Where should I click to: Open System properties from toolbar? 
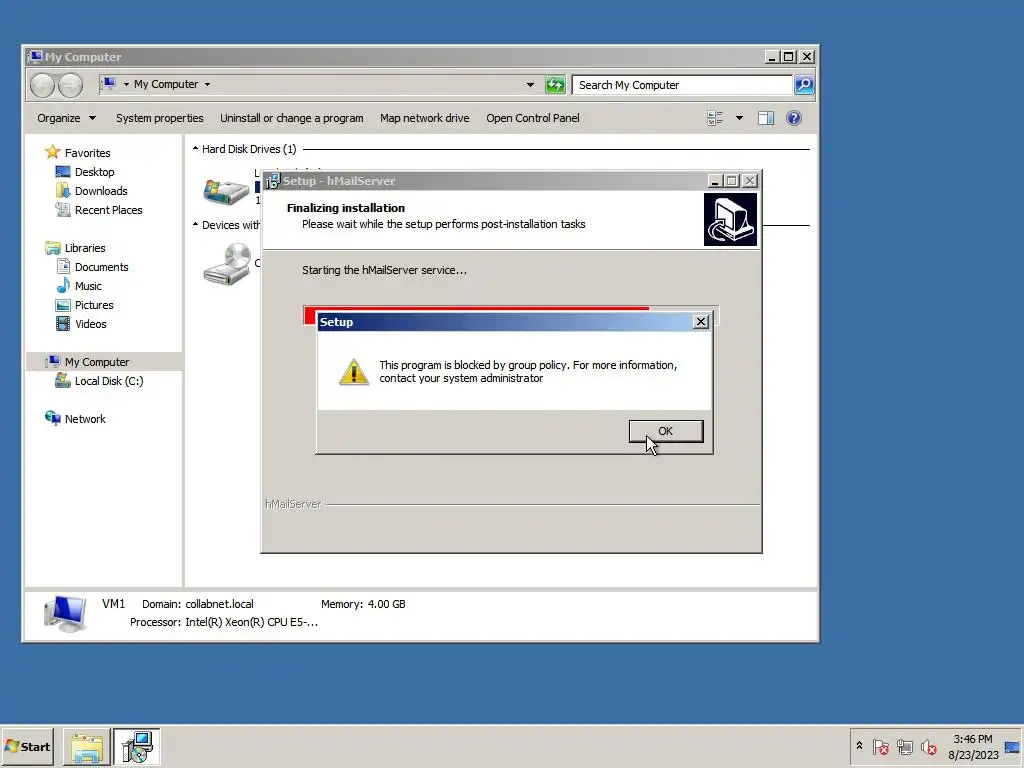click(x=159, y=118)
